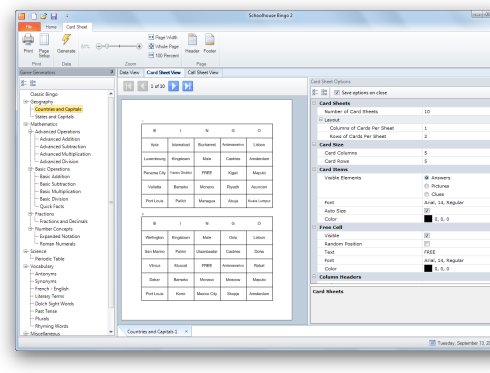
Task: Toggle the Save options on close checkbox
Action: (337, 93)
